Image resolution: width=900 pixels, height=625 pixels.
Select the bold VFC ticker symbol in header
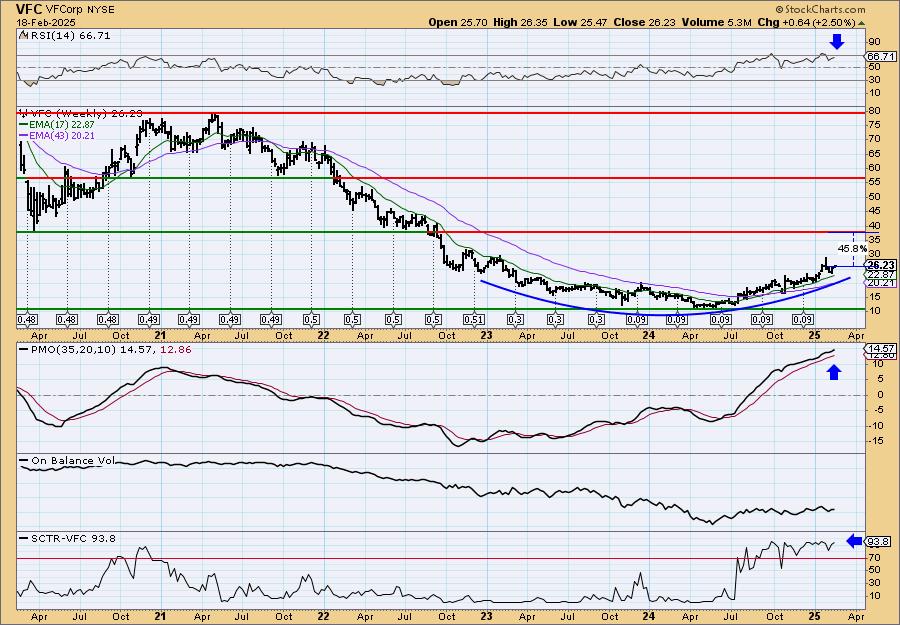pos(28,9)
